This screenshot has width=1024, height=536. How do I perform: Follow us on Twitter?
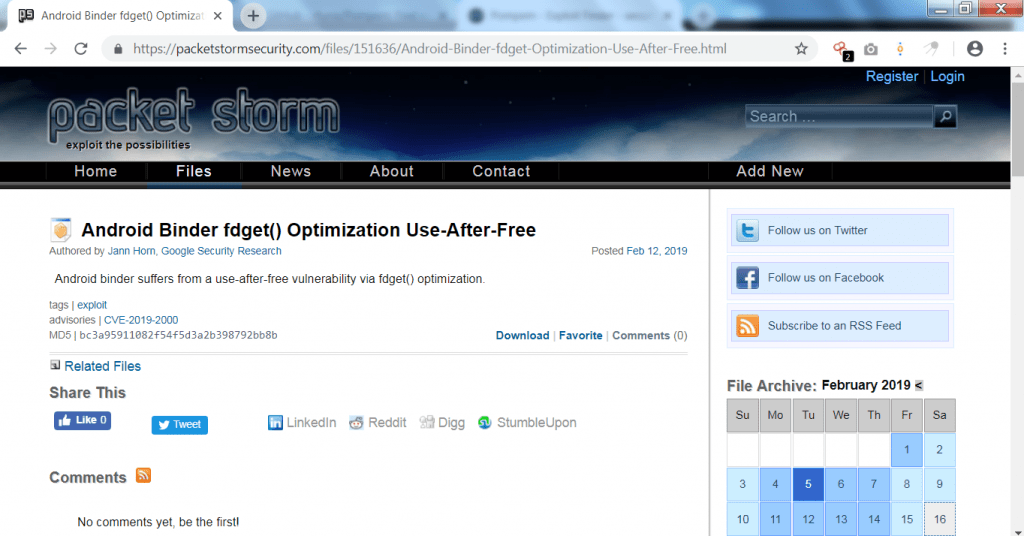(x=840, y=230)
